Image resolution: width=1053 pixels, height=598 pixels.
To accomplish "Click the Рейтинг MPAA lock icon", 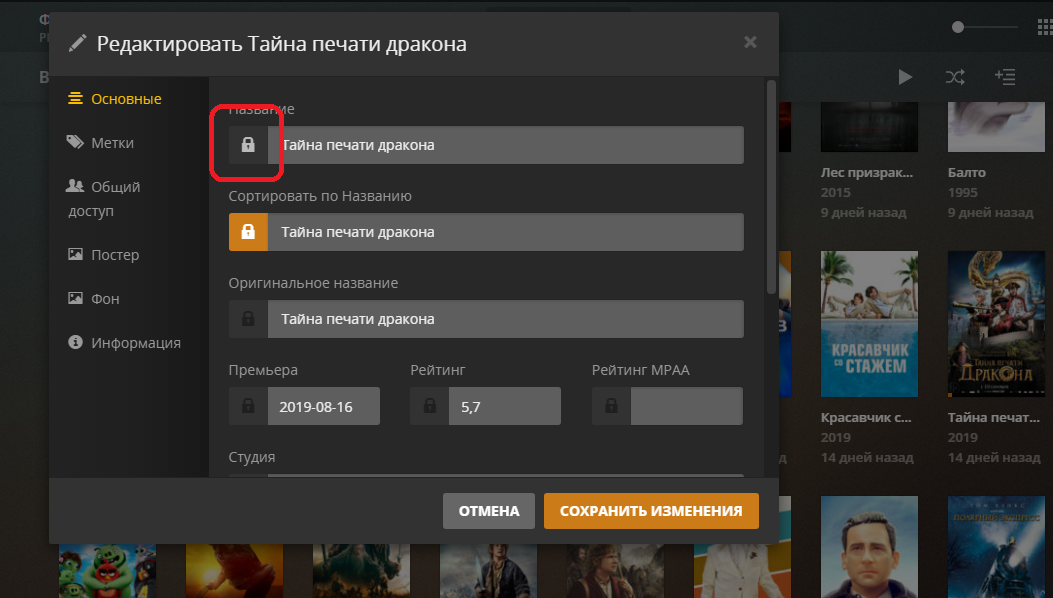I will point(611,406).
